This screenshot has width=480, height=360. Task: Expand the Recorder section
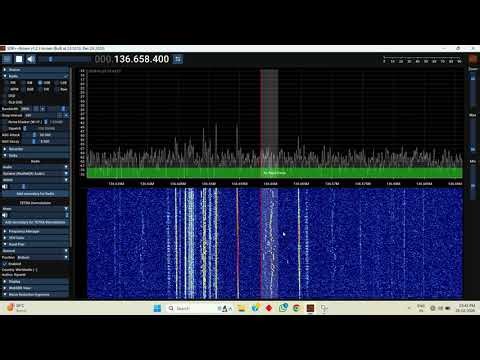pos(35,149)
